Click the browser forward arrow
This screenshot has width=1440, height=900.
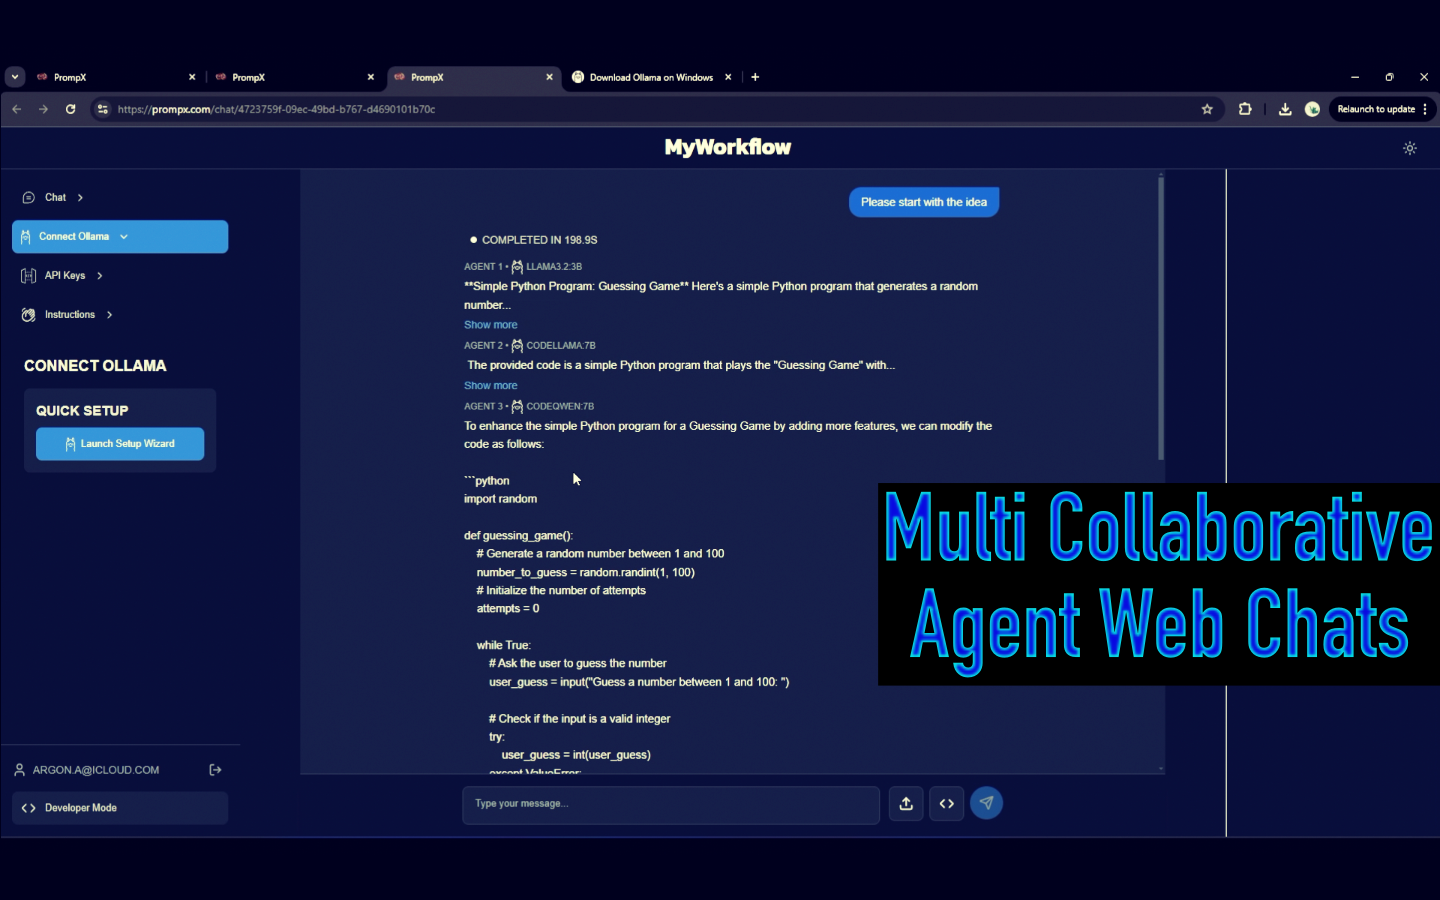pos(43,110)
